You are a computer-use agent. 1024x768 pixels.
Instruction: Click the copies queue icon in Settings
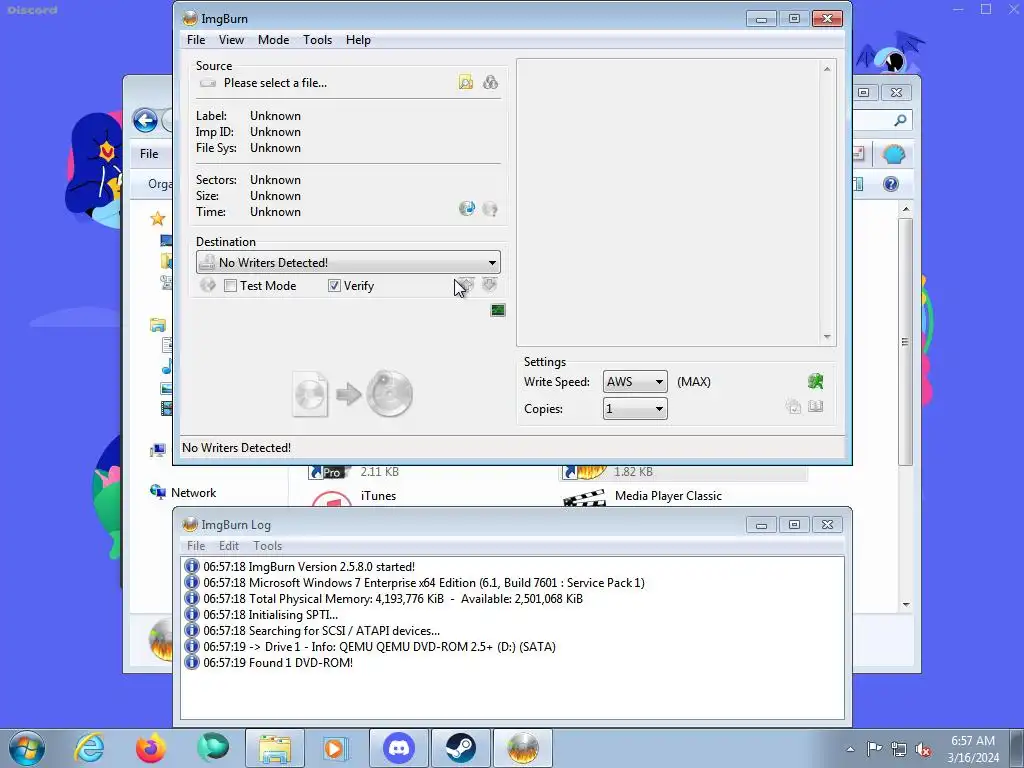[793, 407]
